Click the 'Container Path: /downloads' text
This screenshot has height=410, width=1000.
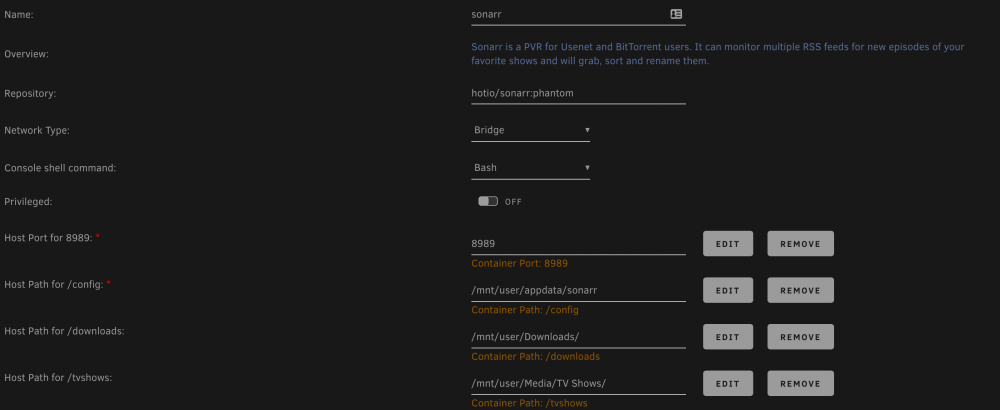coord(535,356)
